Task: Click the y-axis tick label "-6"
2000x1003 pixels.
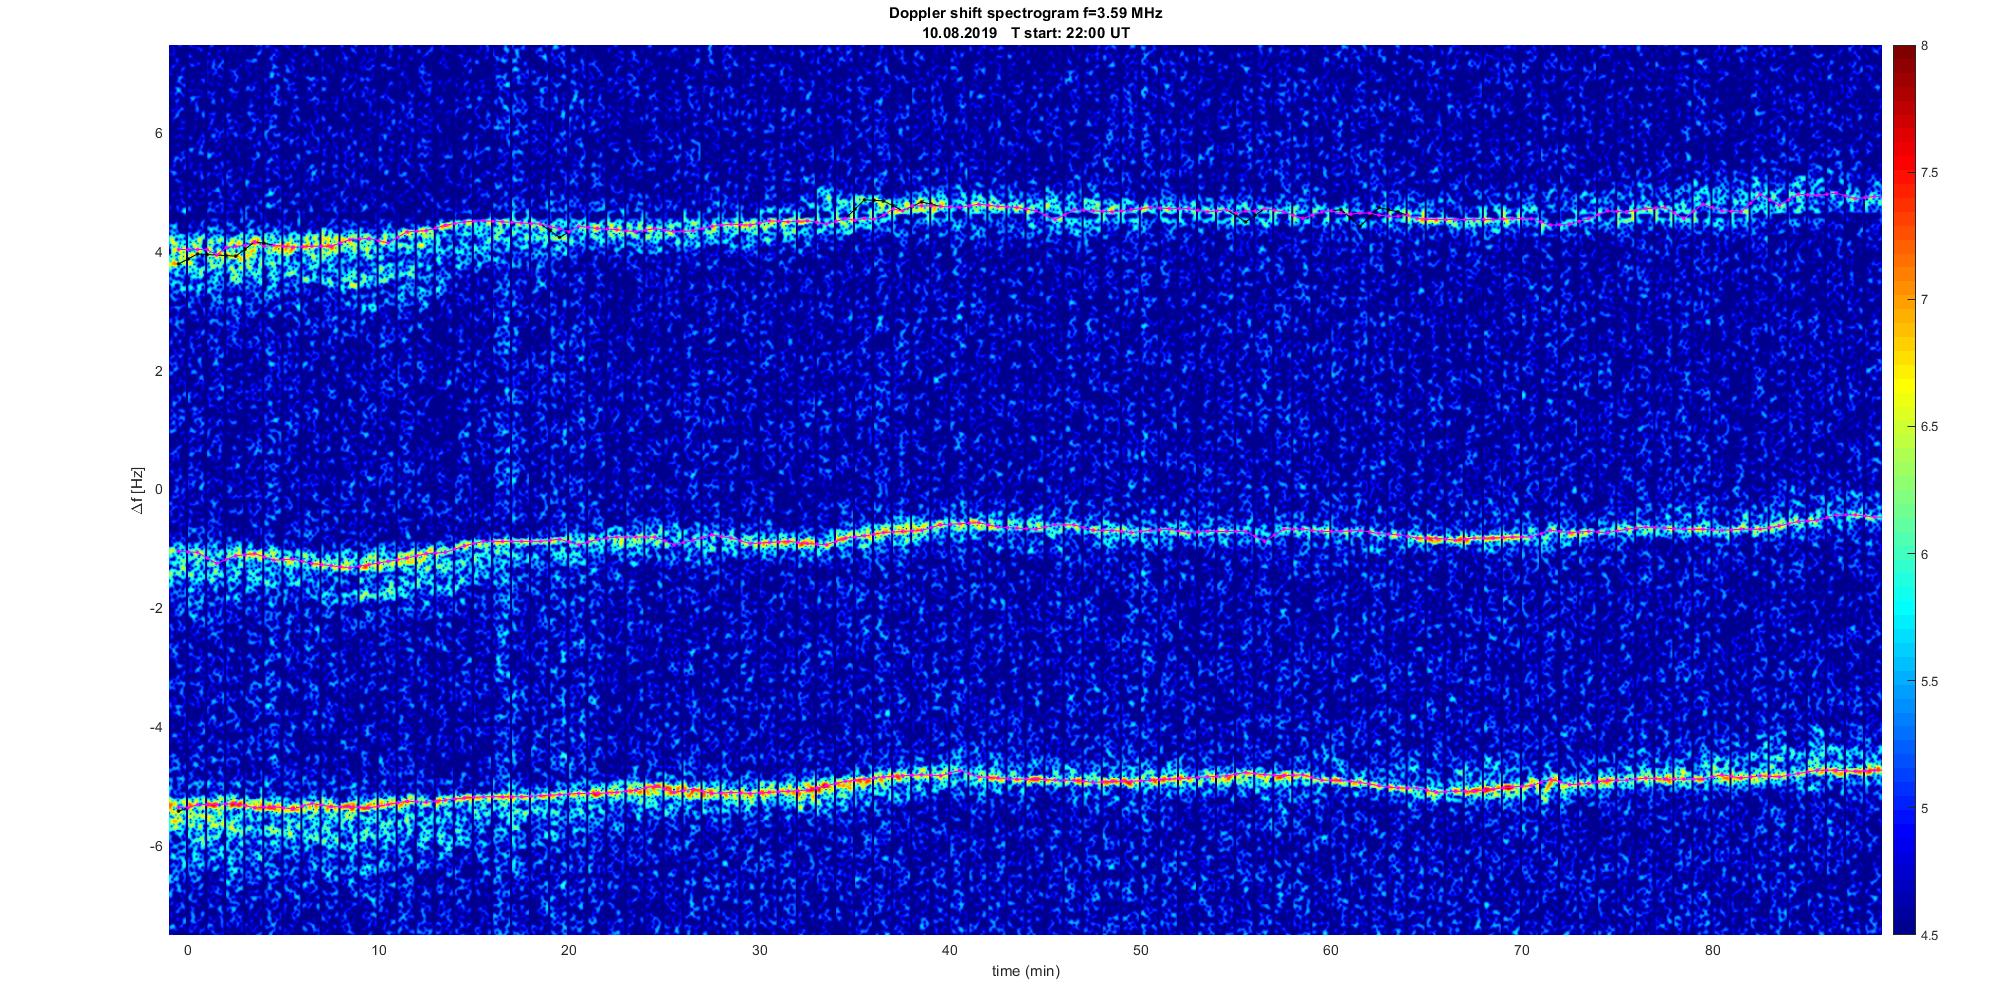Action: [x=155, y=846]
